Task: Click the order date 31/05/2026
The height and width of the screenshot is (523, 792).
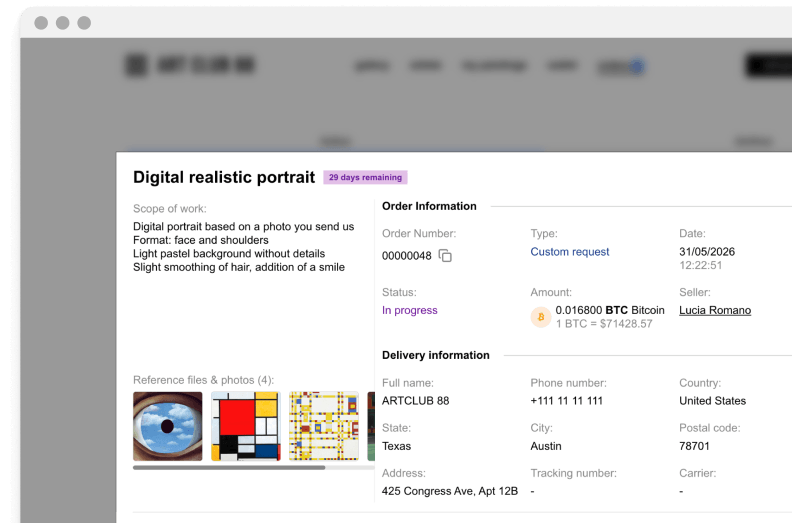Action: point(707,252)
